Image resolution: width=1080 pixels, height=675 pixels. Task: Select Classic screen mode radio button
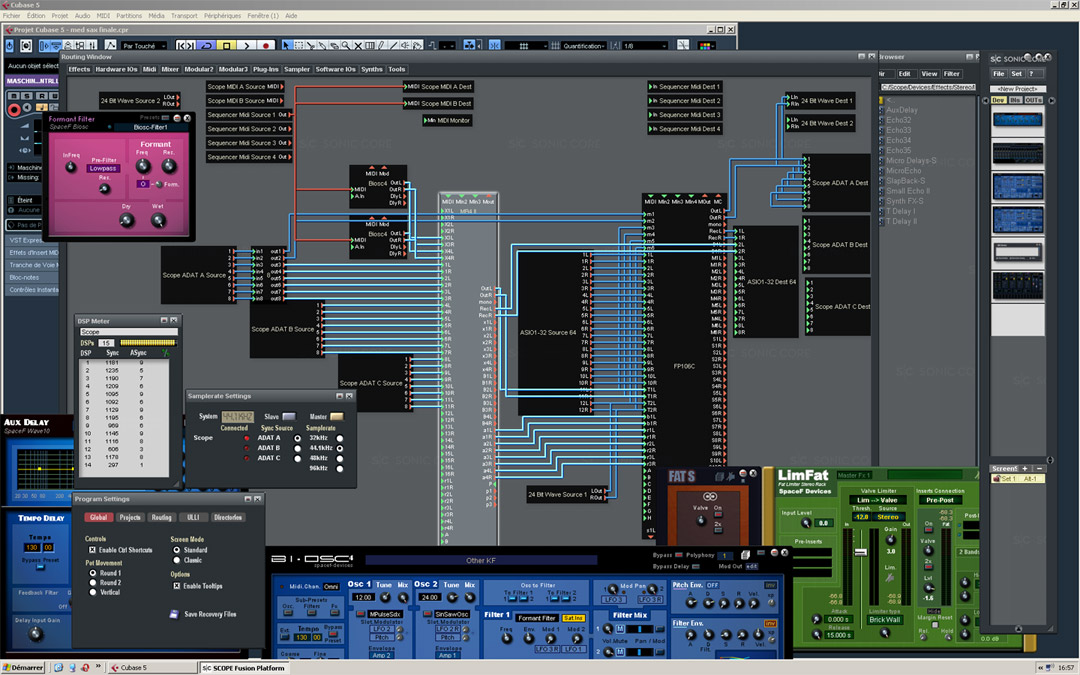(176, 561)
